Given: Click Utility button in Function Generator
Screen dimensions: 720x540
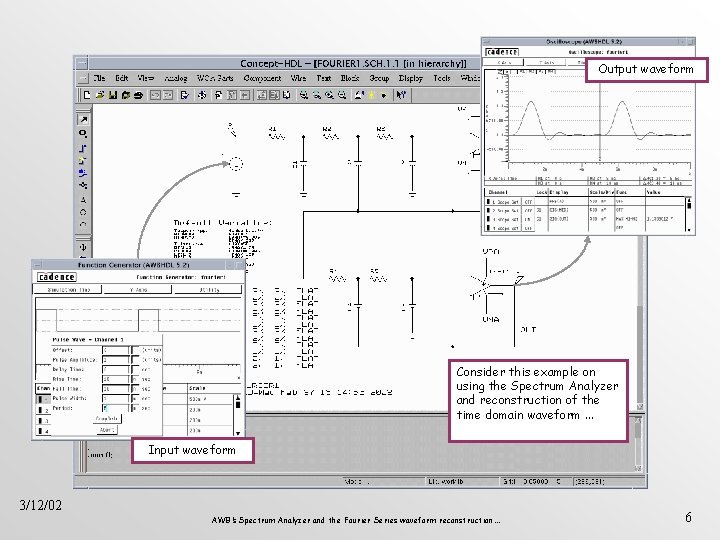Looking at the screenshot, I should [x=209, y=290].
